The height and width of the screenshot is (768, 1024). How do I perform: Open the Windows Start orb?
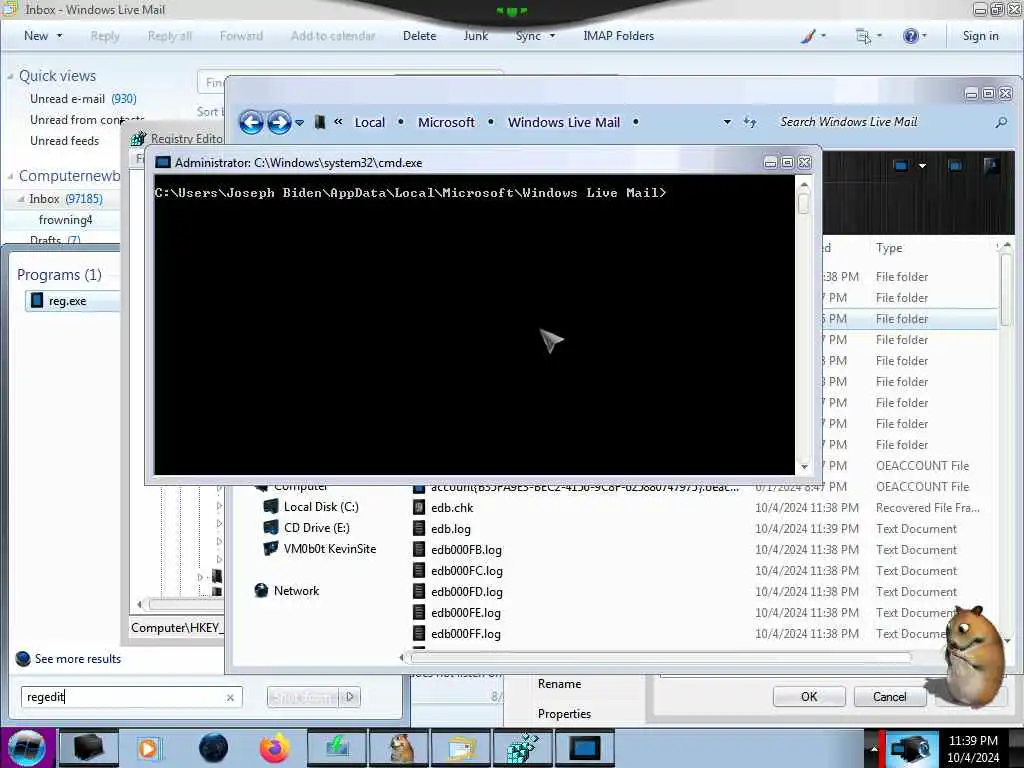[26, 748]
